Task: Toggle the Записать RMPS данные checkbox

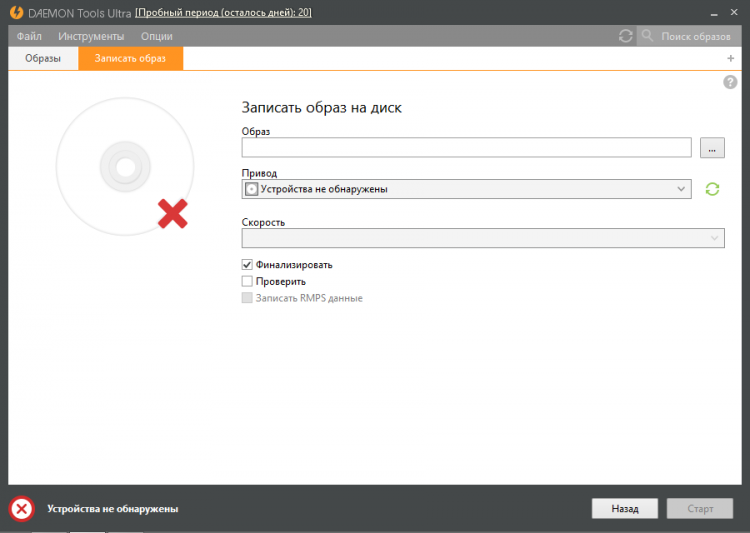Action: pos(247,298)
